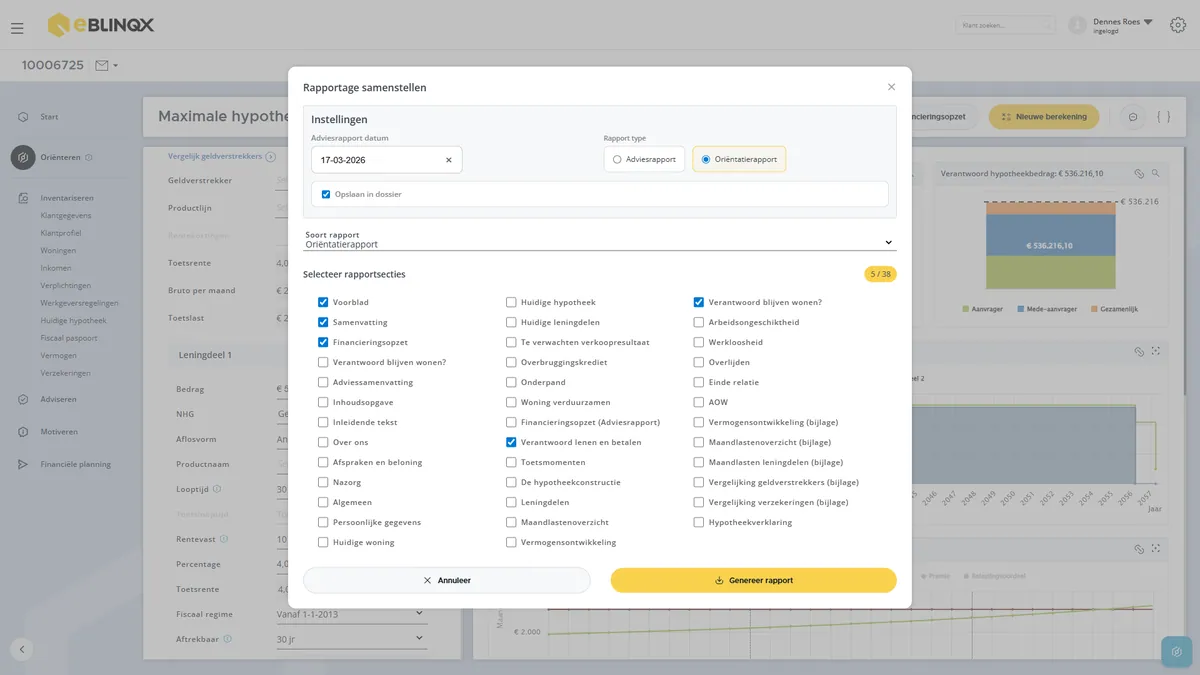
Task: Go to Woningen in the sidebar
Action: (x=58, y=250)
